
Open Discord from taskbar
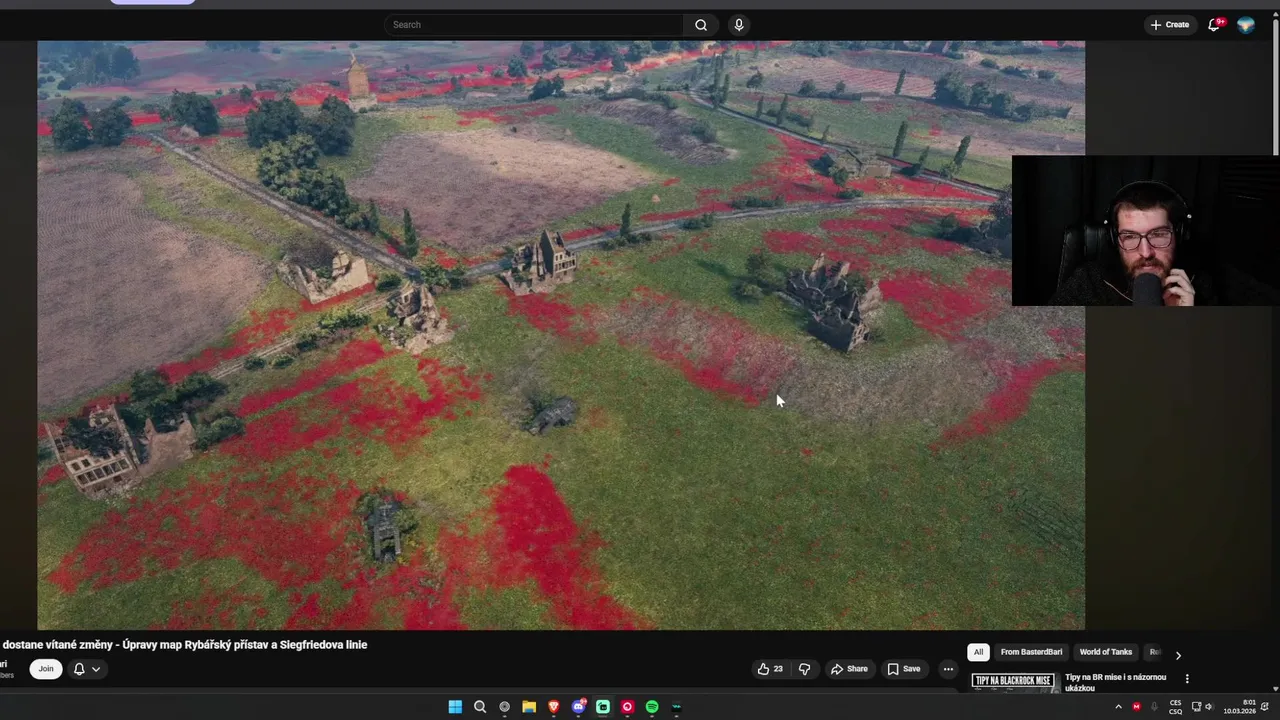pyautogui.click(x=578, y=707)
